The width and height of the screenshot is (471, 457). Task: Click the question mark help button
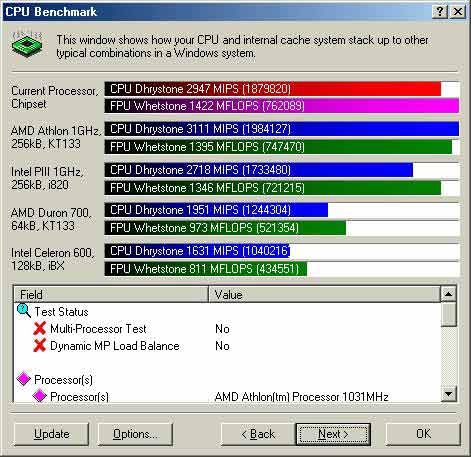(x=440, y=12)
